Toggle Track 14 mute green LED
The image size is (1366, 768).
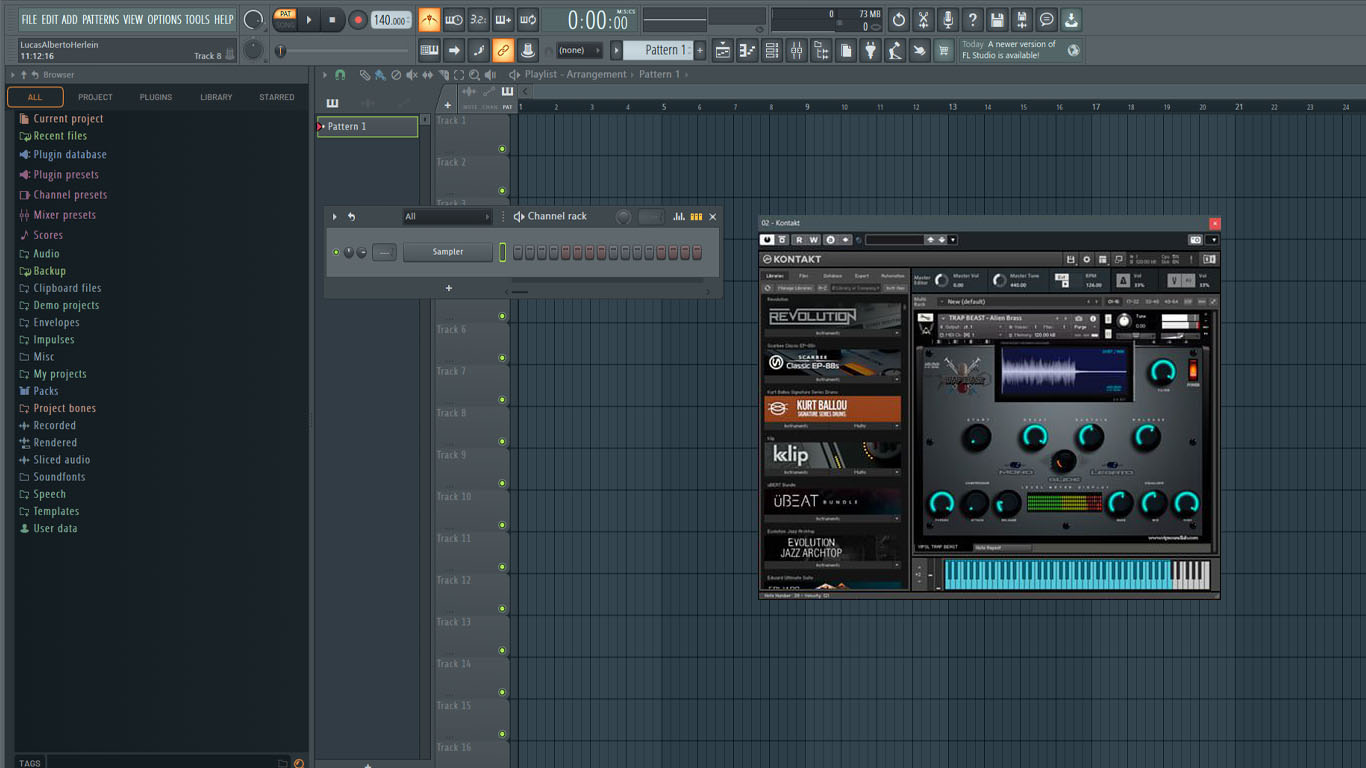click(502, 692)
